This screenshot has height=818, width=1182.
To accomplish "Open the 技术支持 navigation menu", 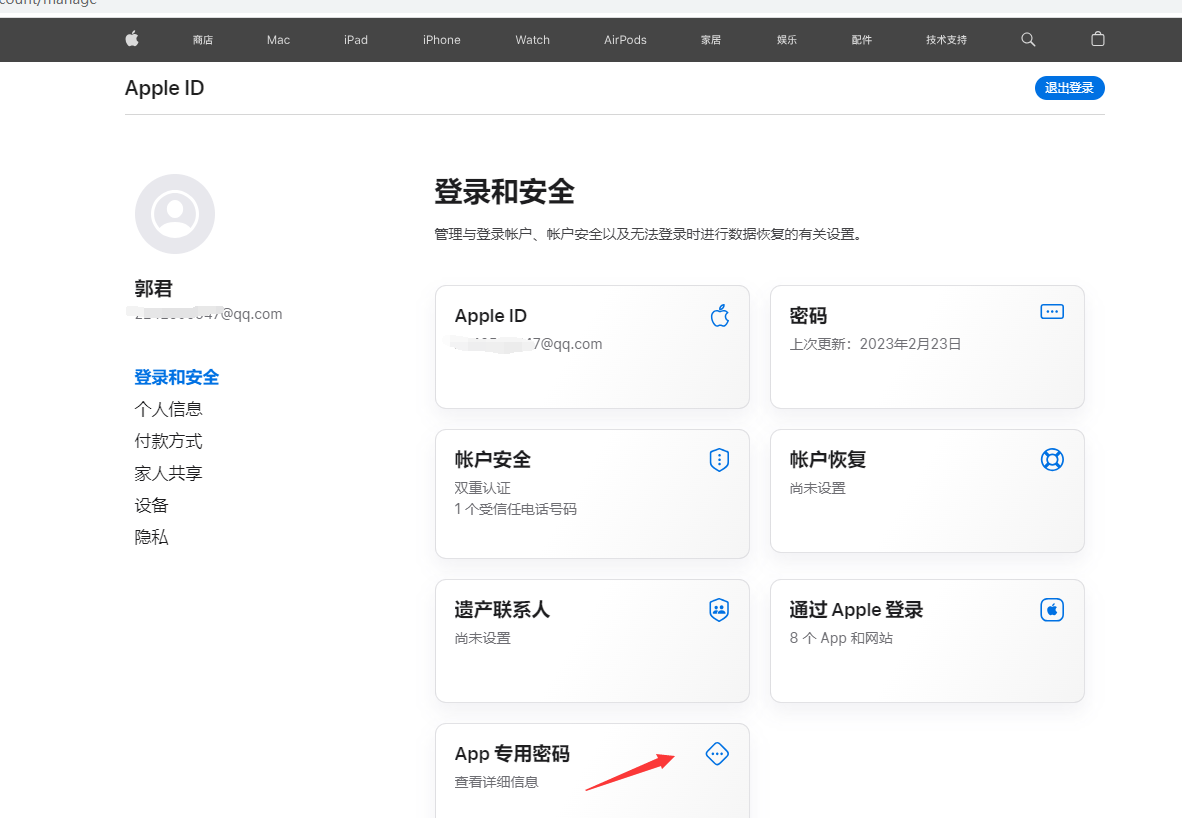I will pyautogui.click(x=946, y=40).
